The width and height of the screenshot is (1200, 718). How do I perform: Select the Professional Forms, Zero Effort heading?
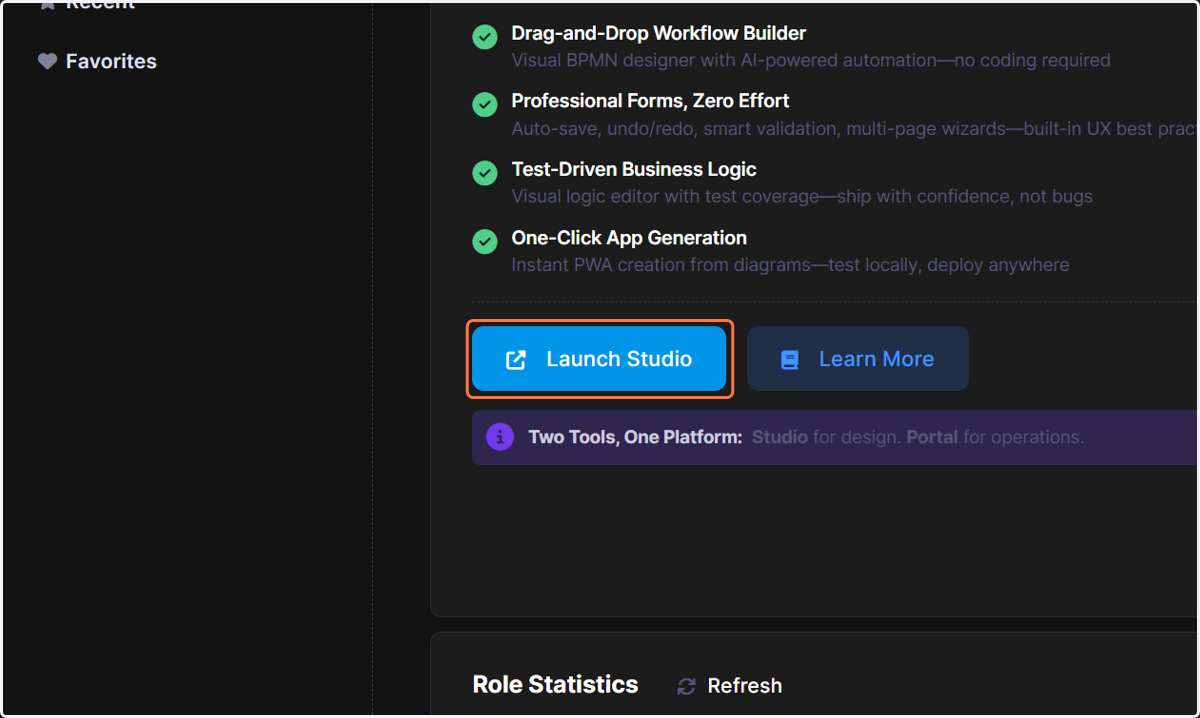(x=650, y=101)
